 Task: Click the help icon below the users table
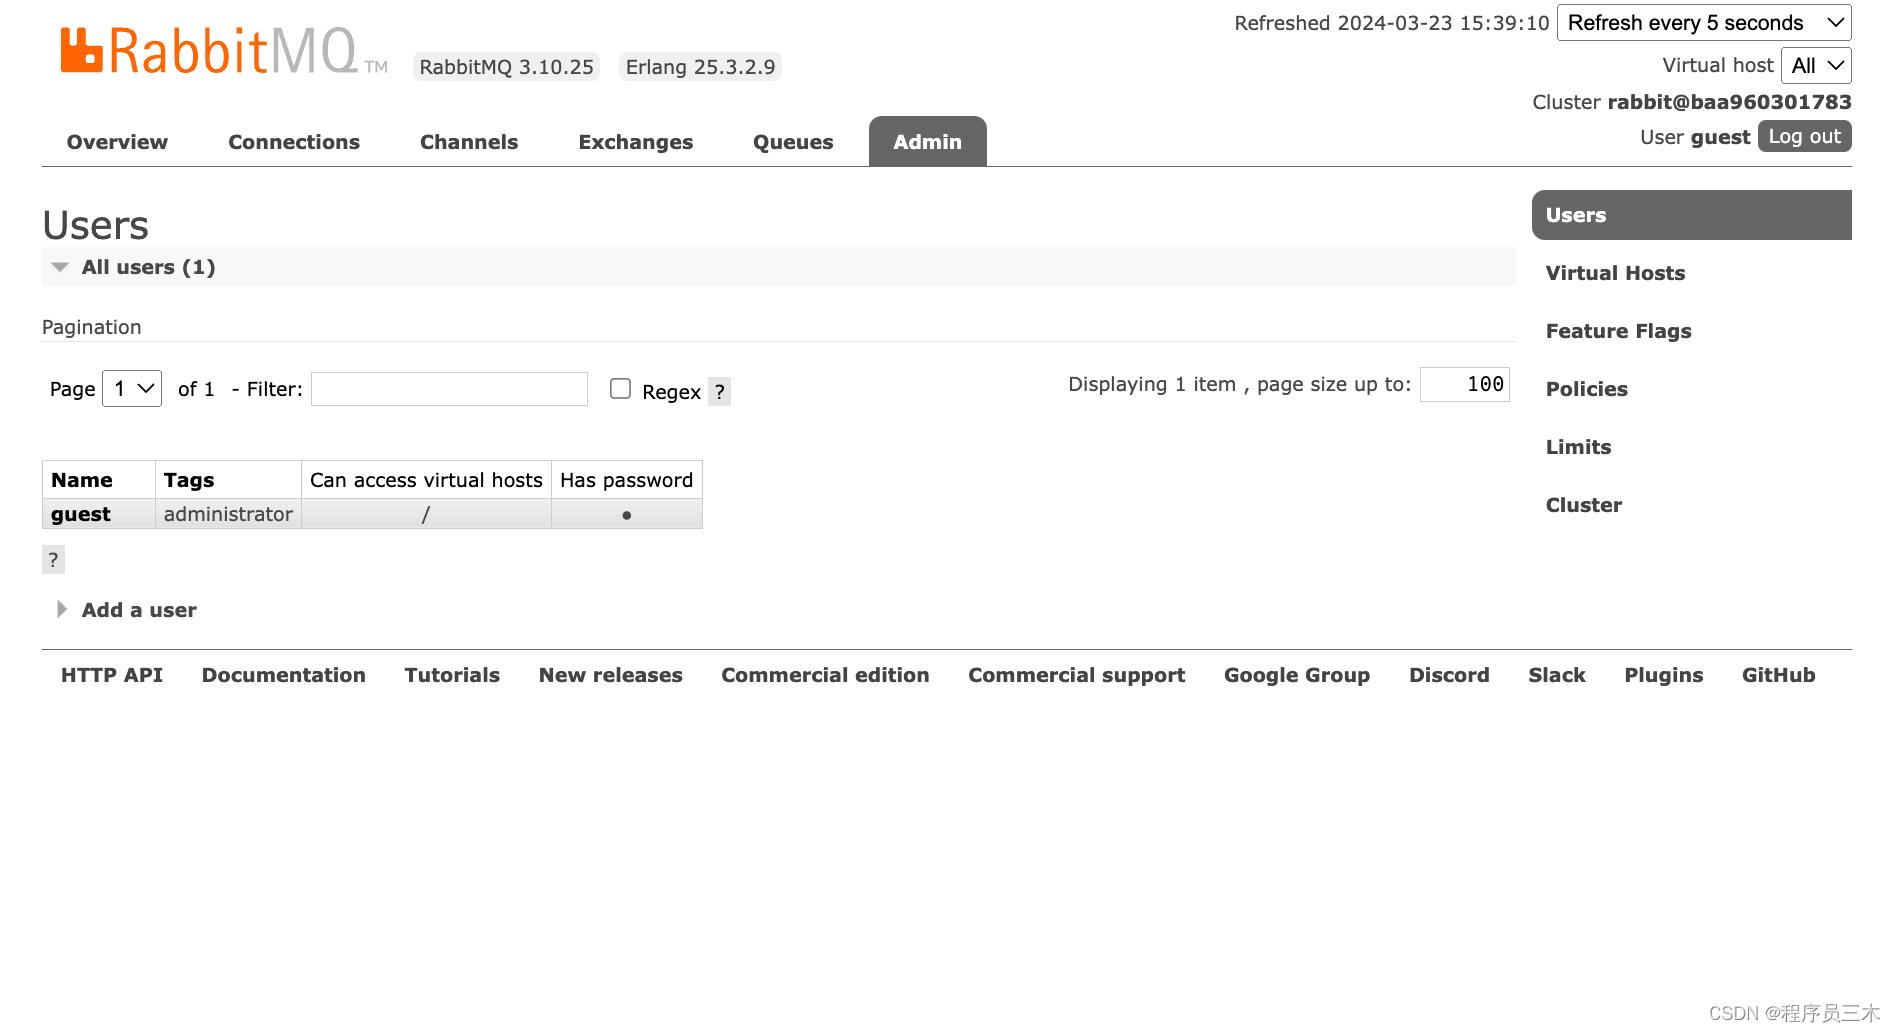[x=53, y=559]
